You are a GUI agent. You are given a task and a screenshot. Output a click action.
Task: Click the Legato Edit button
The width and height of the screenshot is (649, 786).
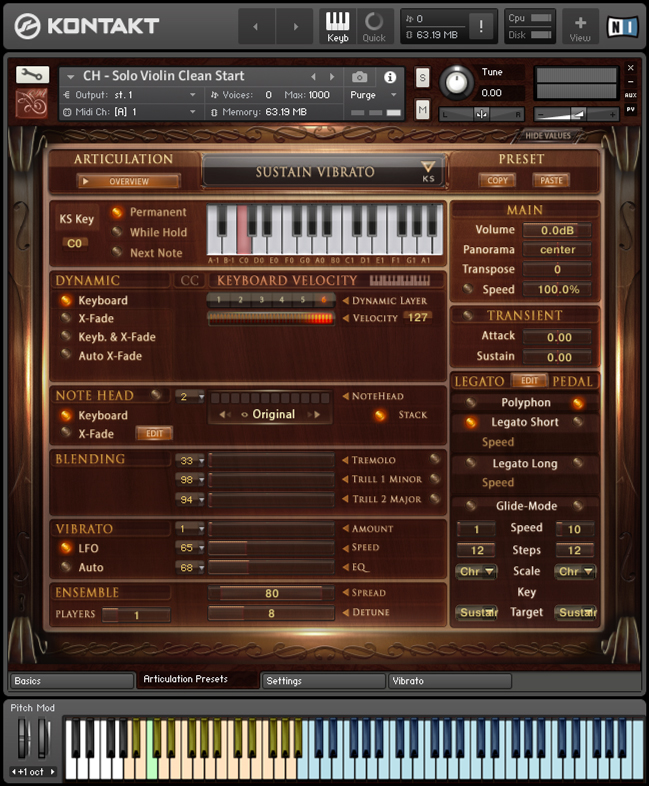[529, 381]
